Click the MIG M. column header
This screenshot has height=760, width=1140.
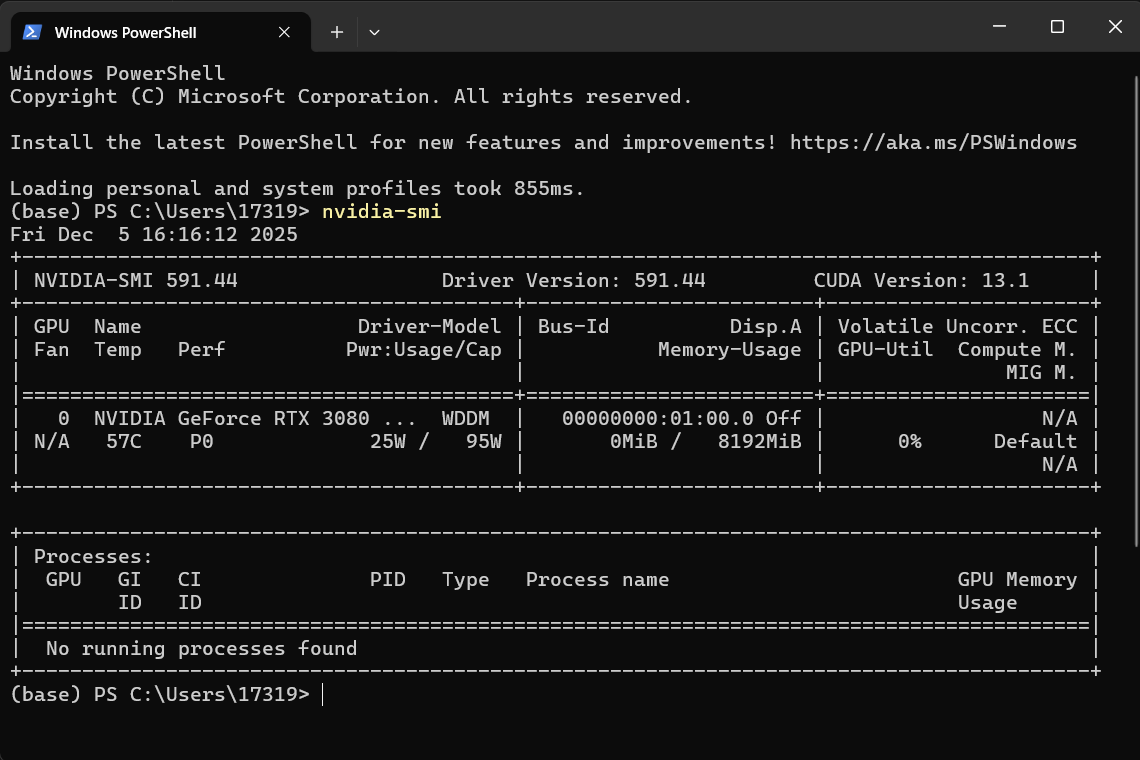coord(1041,373)
